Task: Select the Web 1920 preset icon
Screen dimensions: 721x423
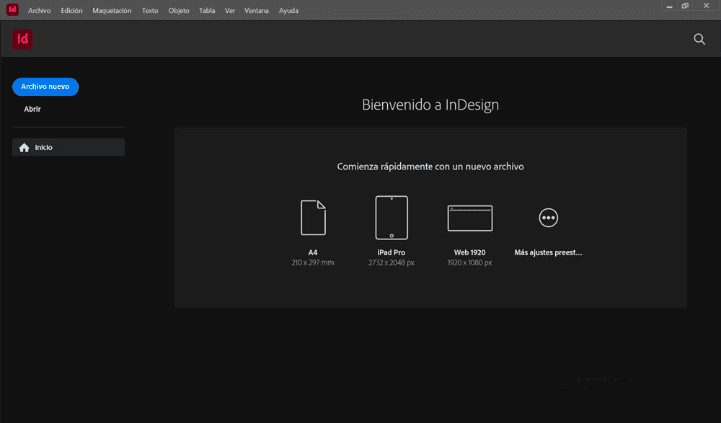Action: tap(469, 218)
